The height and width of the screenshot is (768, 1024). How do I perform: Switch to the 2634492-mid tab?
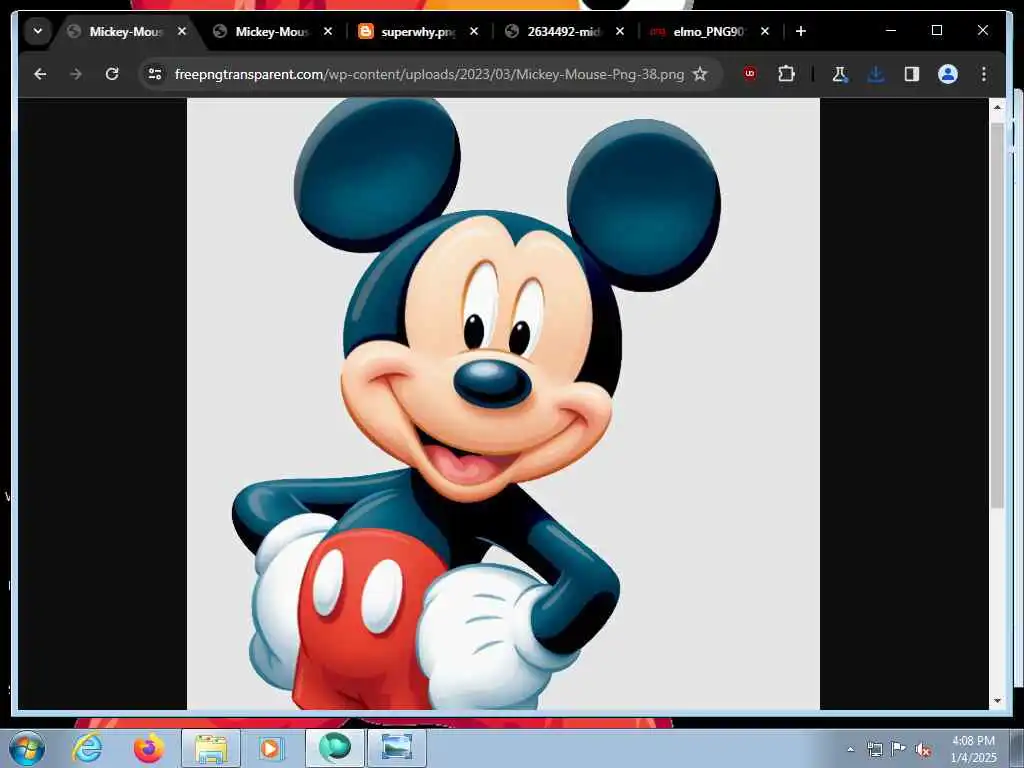click(564, 31)
